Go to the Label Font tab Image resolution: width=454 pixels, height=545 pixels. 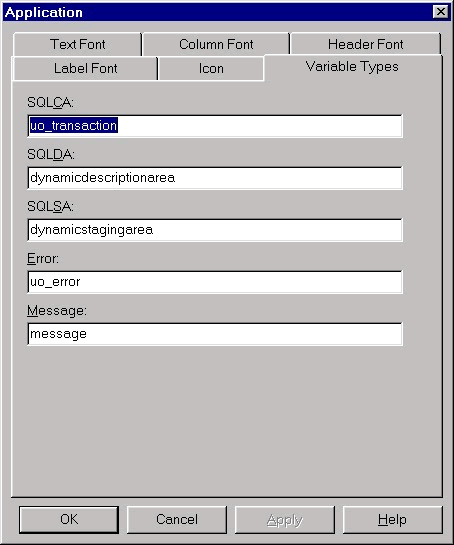85,68
